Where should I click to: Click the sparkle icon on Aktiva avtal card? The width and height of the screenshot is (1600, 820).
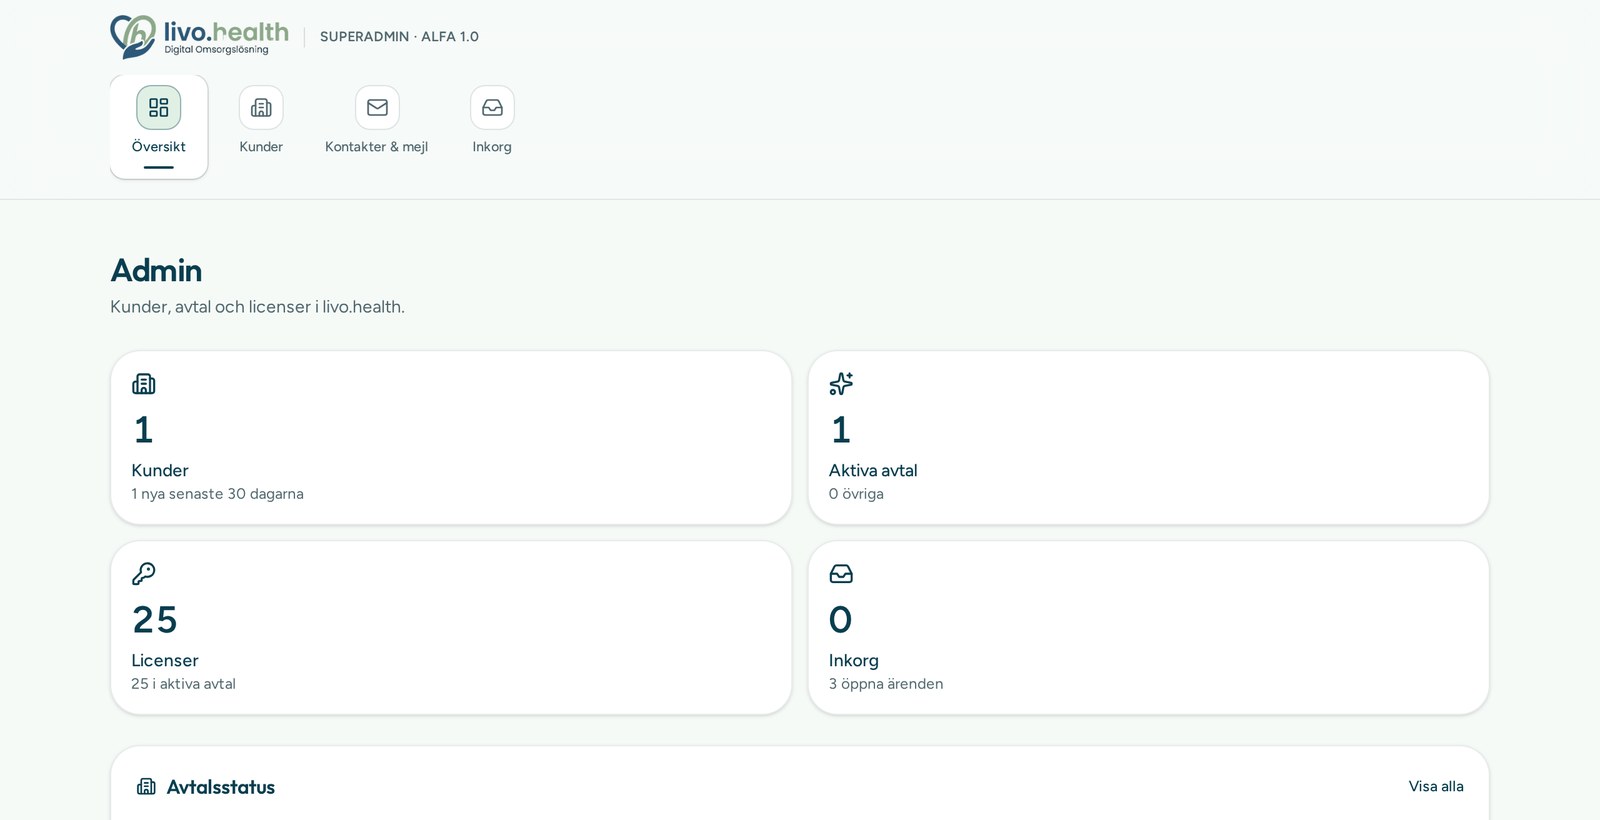(x=841, y=384)
